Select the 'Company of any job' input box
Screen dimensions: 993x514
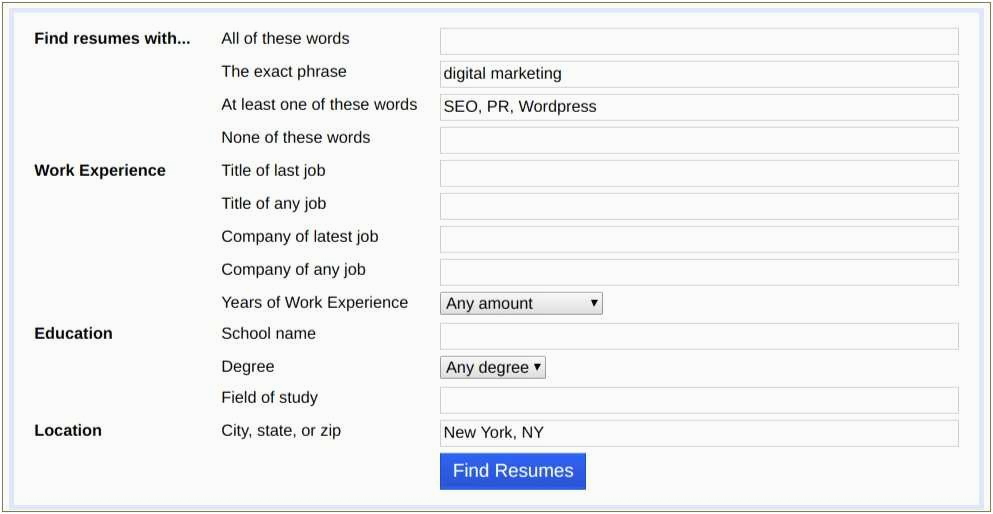tap(699, 272)
